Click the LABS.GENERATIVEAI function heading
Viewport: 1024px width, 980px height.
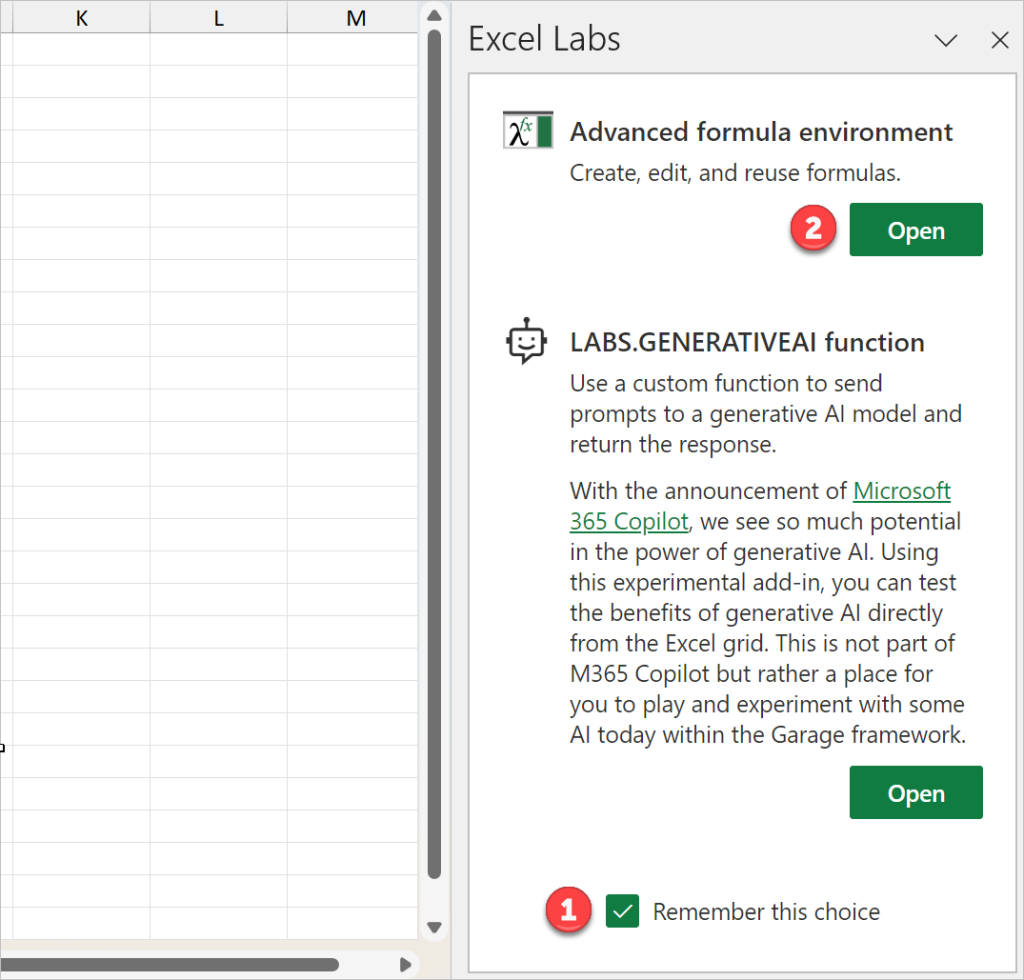point(747,342)
